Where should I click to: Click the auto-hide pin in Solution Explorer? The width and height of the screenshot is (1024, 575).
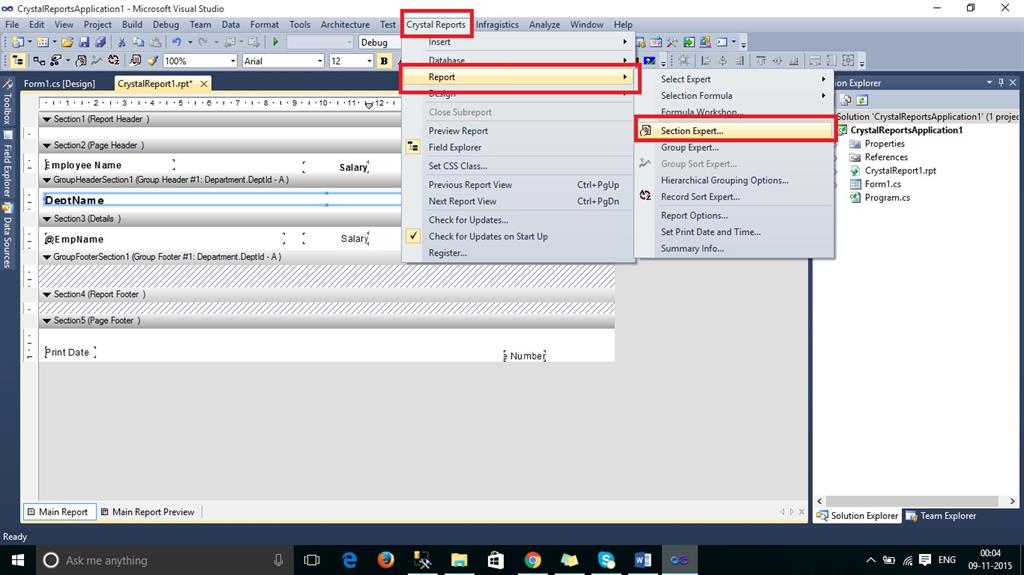click(1000, 82)
